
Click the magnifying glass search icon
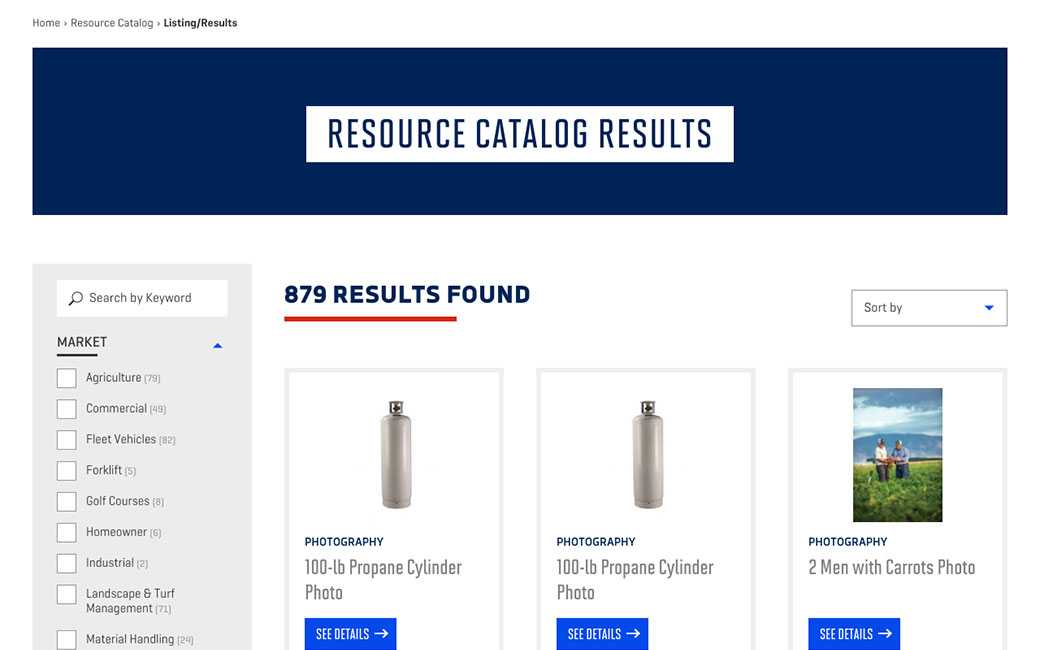[75, 298]
